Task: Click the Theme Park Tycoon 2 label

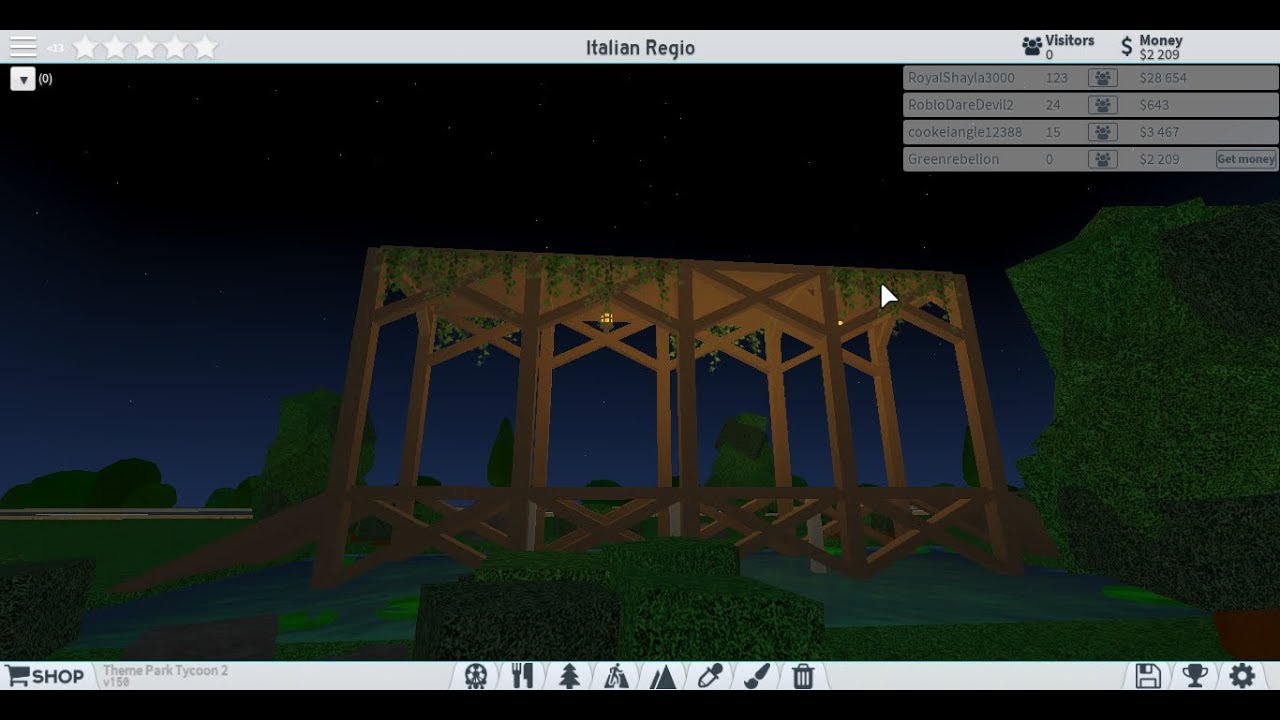Action: [x=165, y=671]
